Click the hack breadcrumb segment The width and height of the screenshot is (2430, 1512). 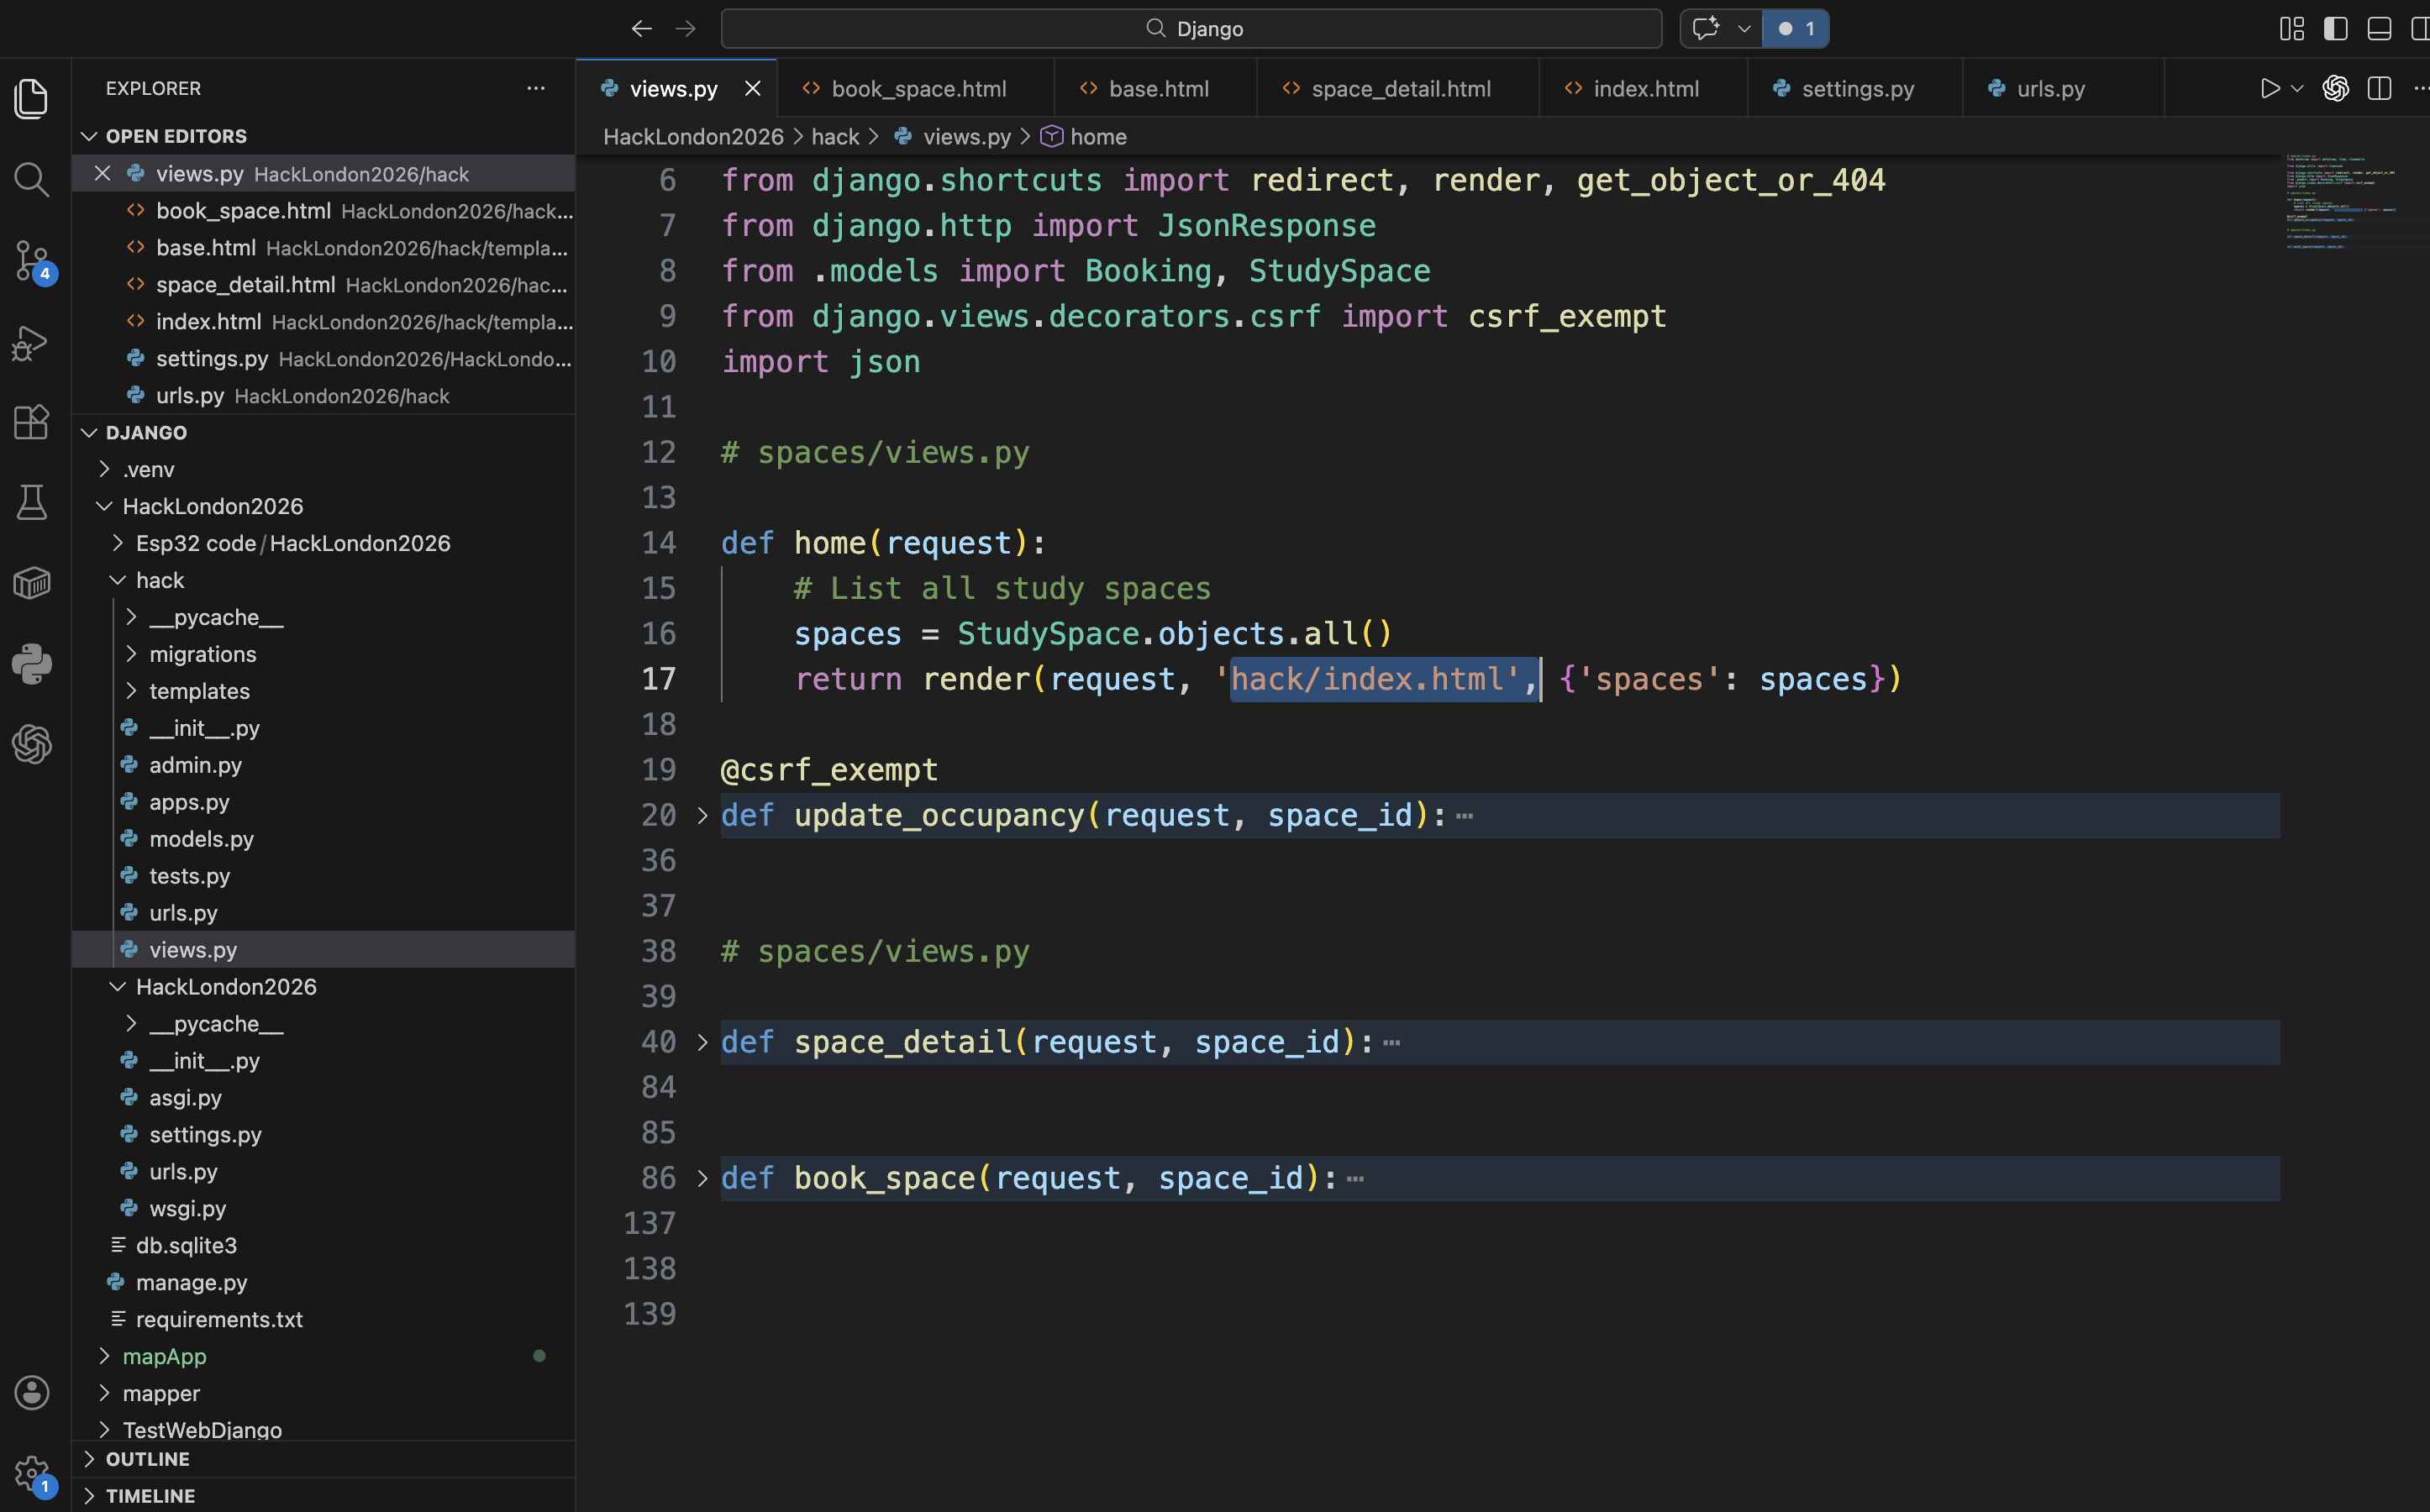(834, 137)
